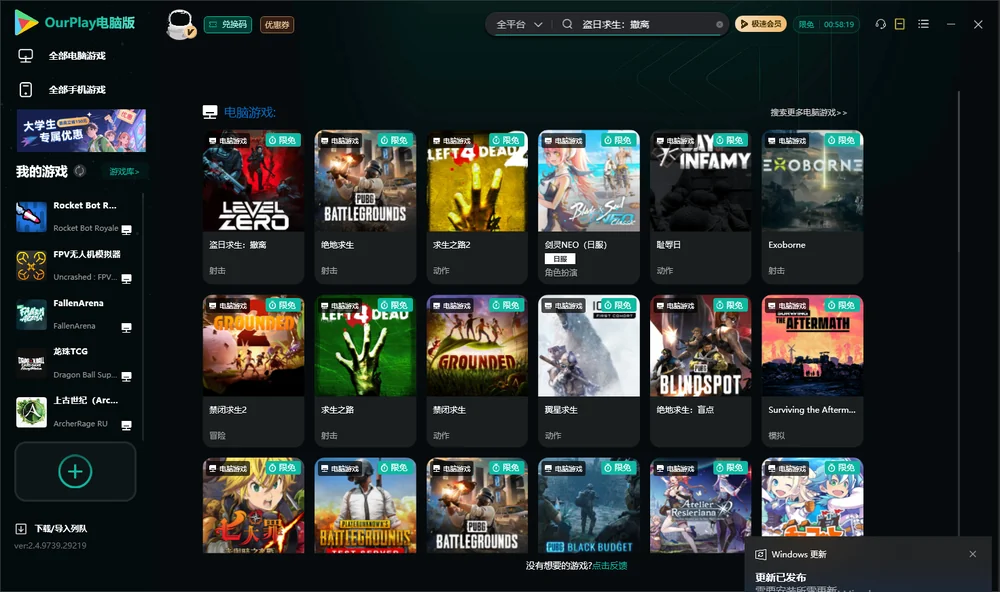Click the 更新已发布 notification text
This screenshot has width=1000, height=592.
(x=781, y=577)
